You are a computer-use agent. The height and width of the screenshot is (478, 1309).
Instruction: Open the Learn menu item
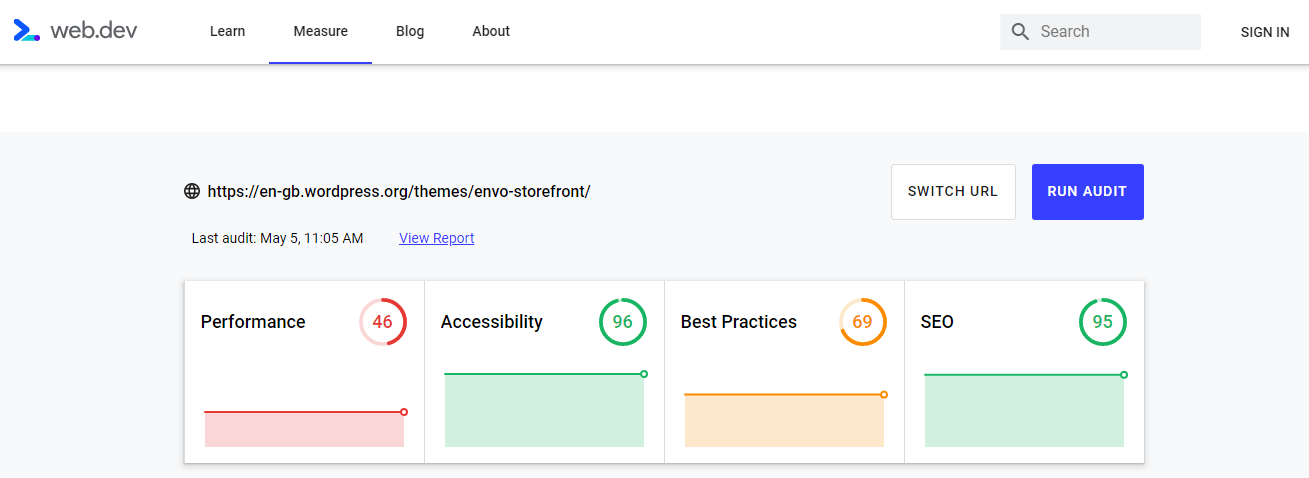pyautogui.click(x=227, y=32)
